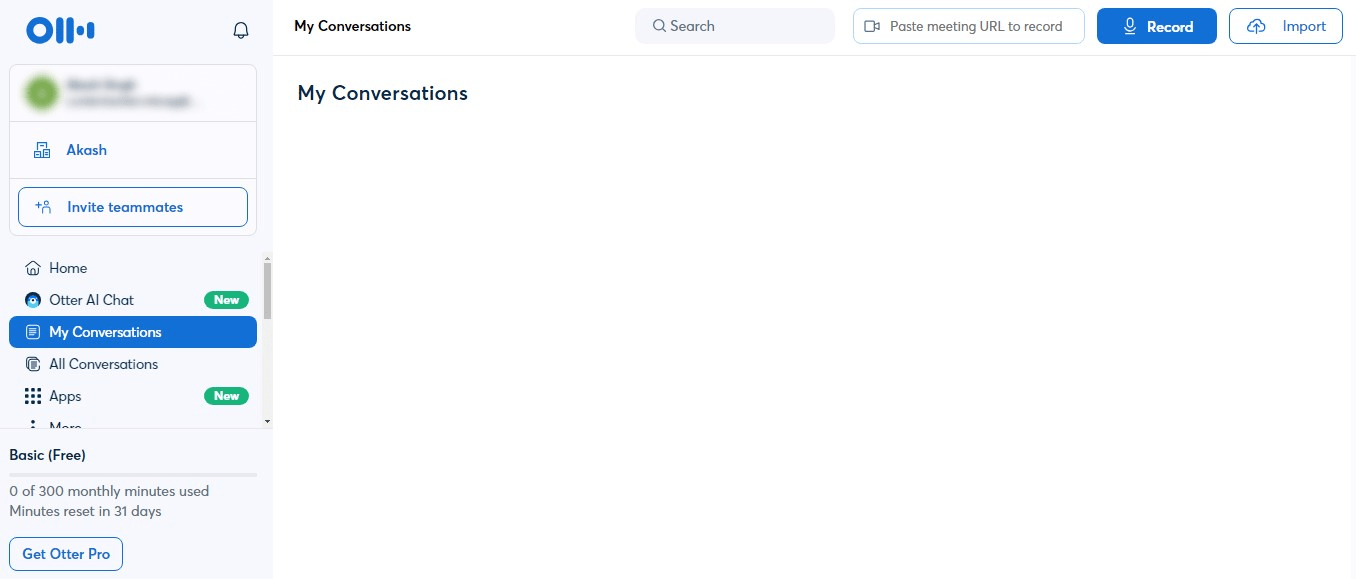Expand the More menu item

pos(65,425)
